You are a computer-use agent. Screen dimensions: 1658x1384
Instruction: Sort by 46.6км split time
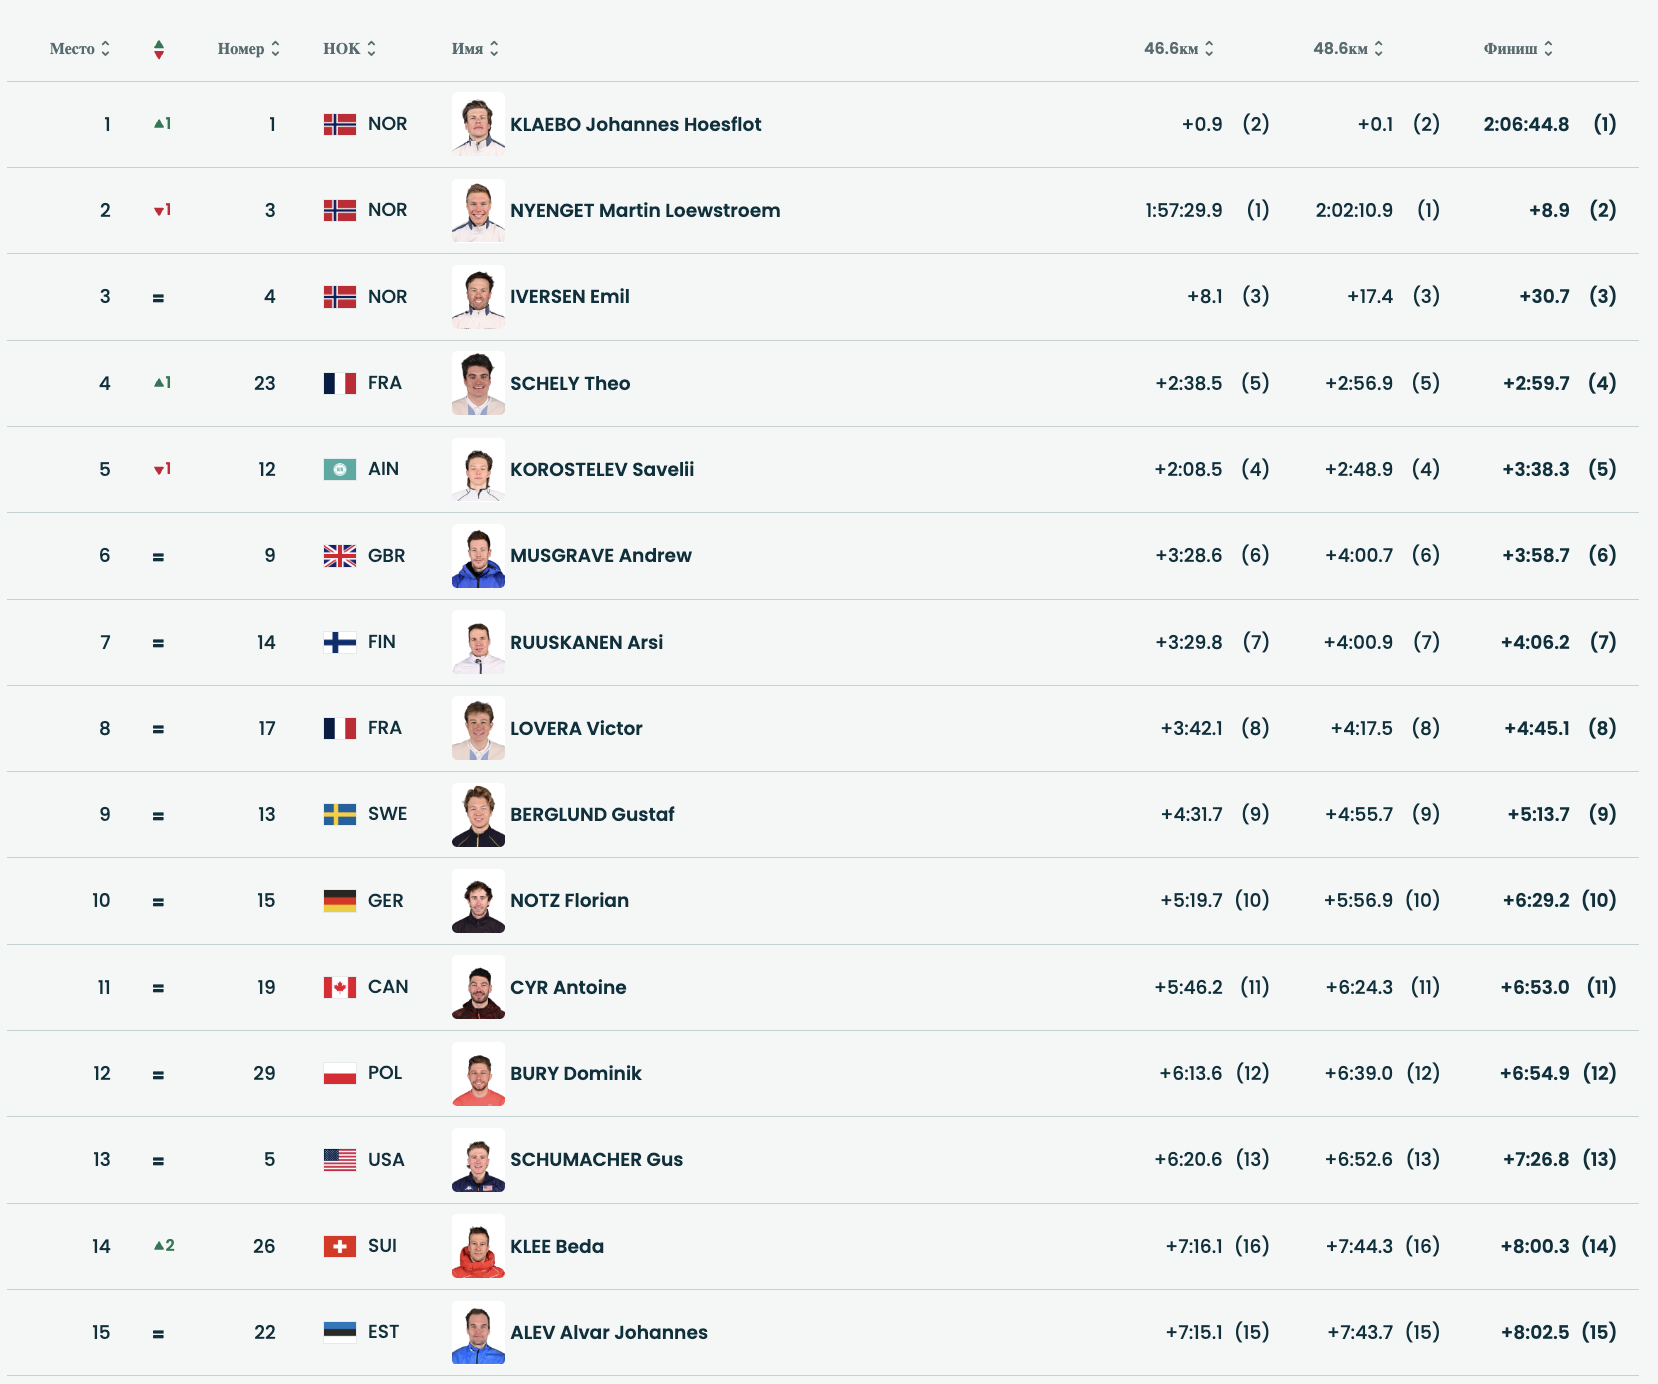[1178, 49]
